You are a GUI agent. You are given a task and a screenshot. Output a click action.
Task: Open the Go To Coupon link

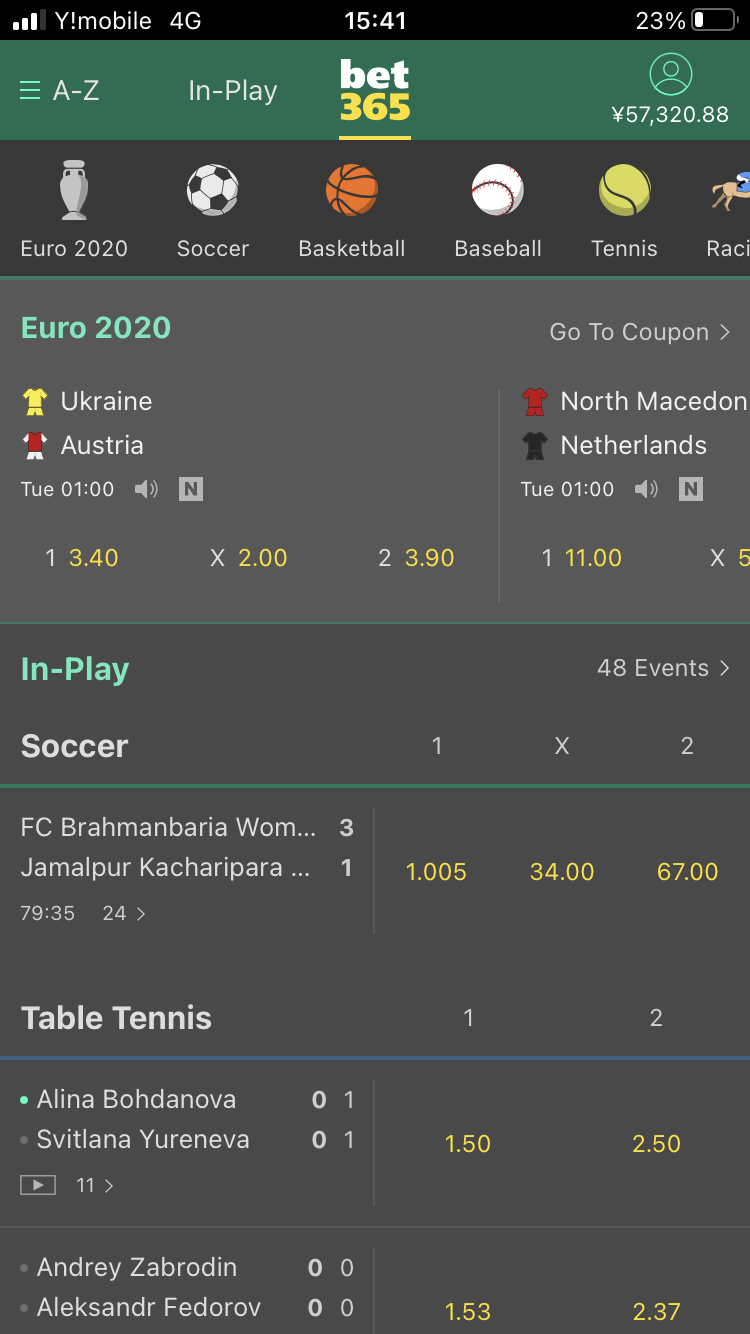pos(640,332)
